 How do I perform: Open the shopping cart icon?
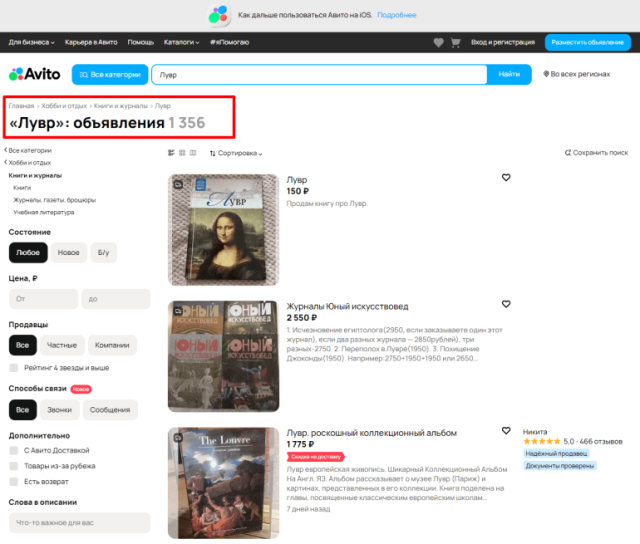point(456,42)
